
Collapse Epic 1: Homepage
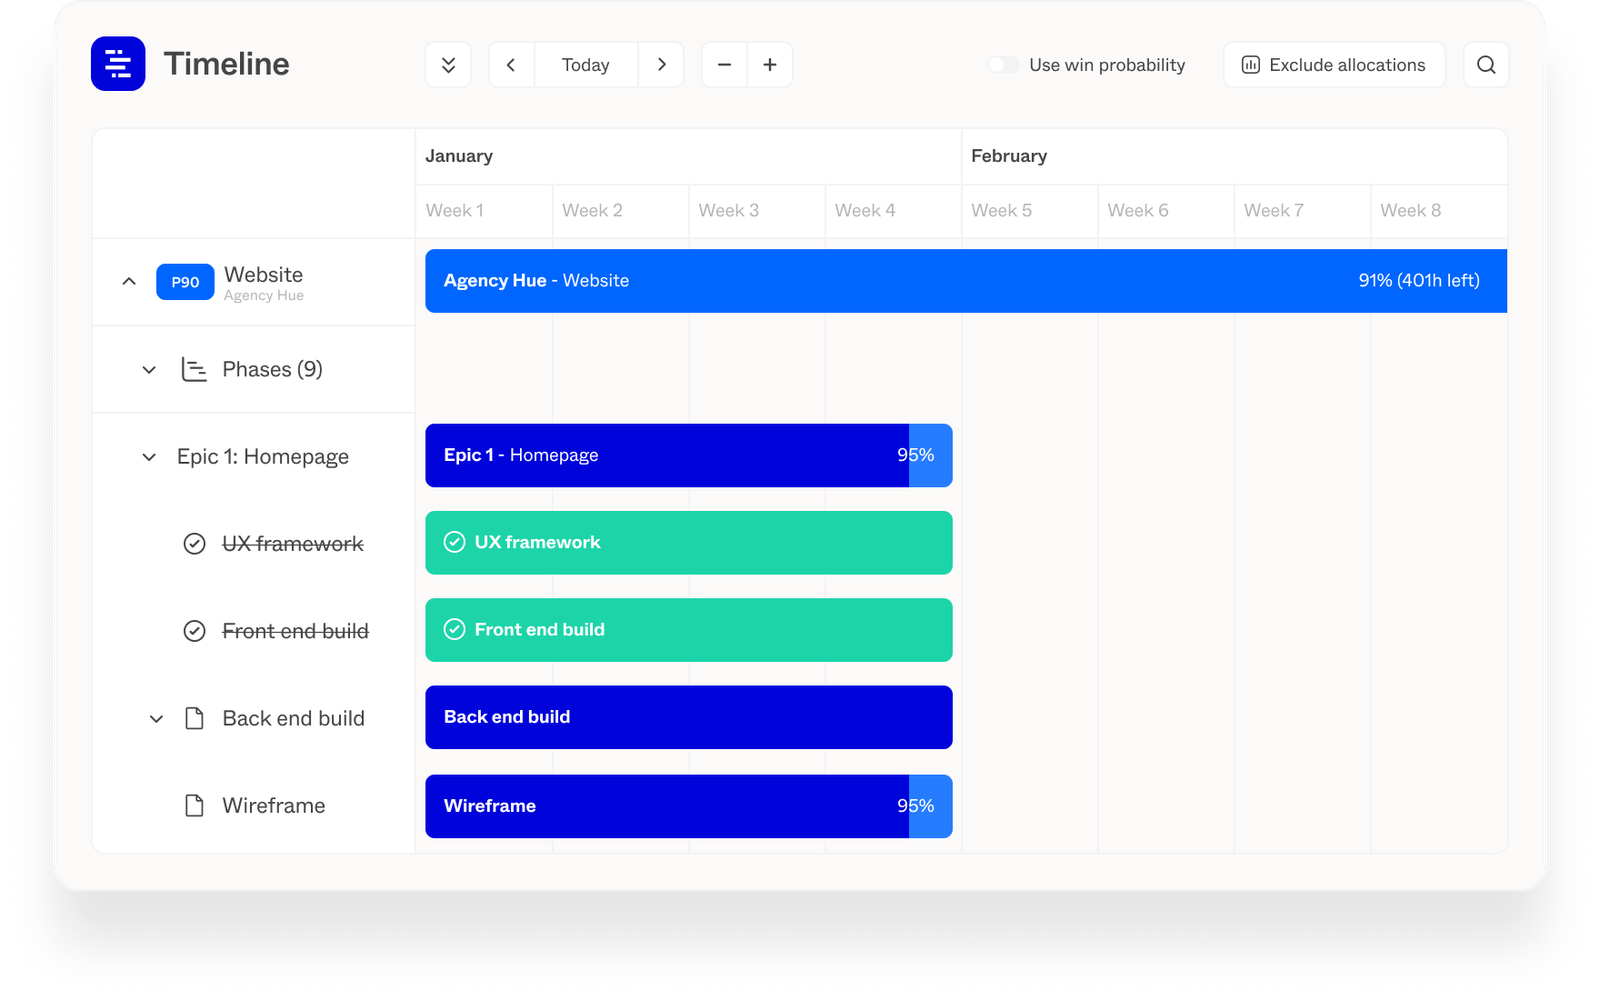pos(149,456)
